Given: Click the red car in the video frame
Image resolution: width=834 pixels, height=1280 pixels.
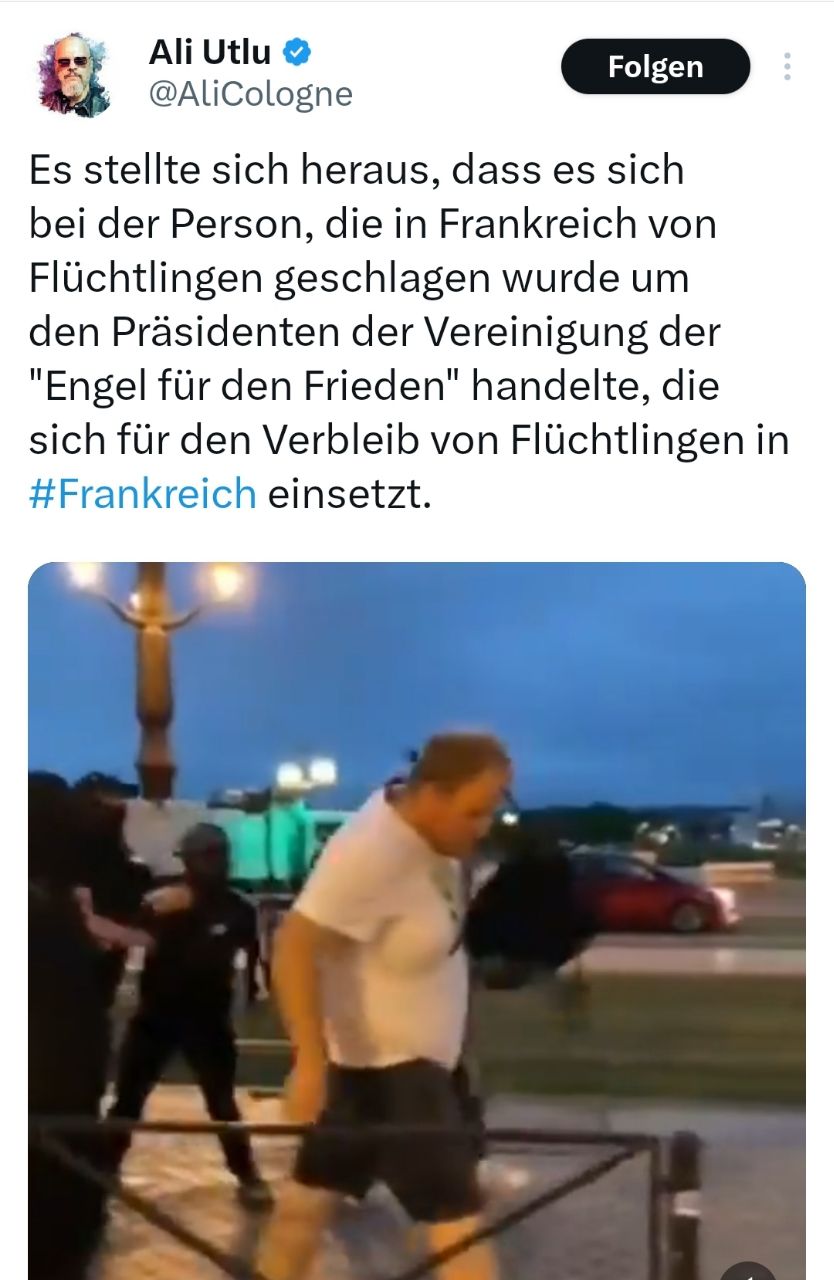Looking at the screenshot, I should click(651, 888).
